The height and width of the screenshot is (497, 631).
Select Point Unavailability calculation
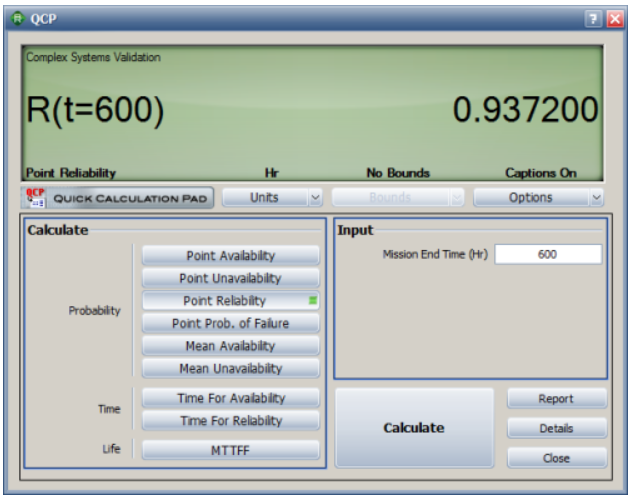231,278
